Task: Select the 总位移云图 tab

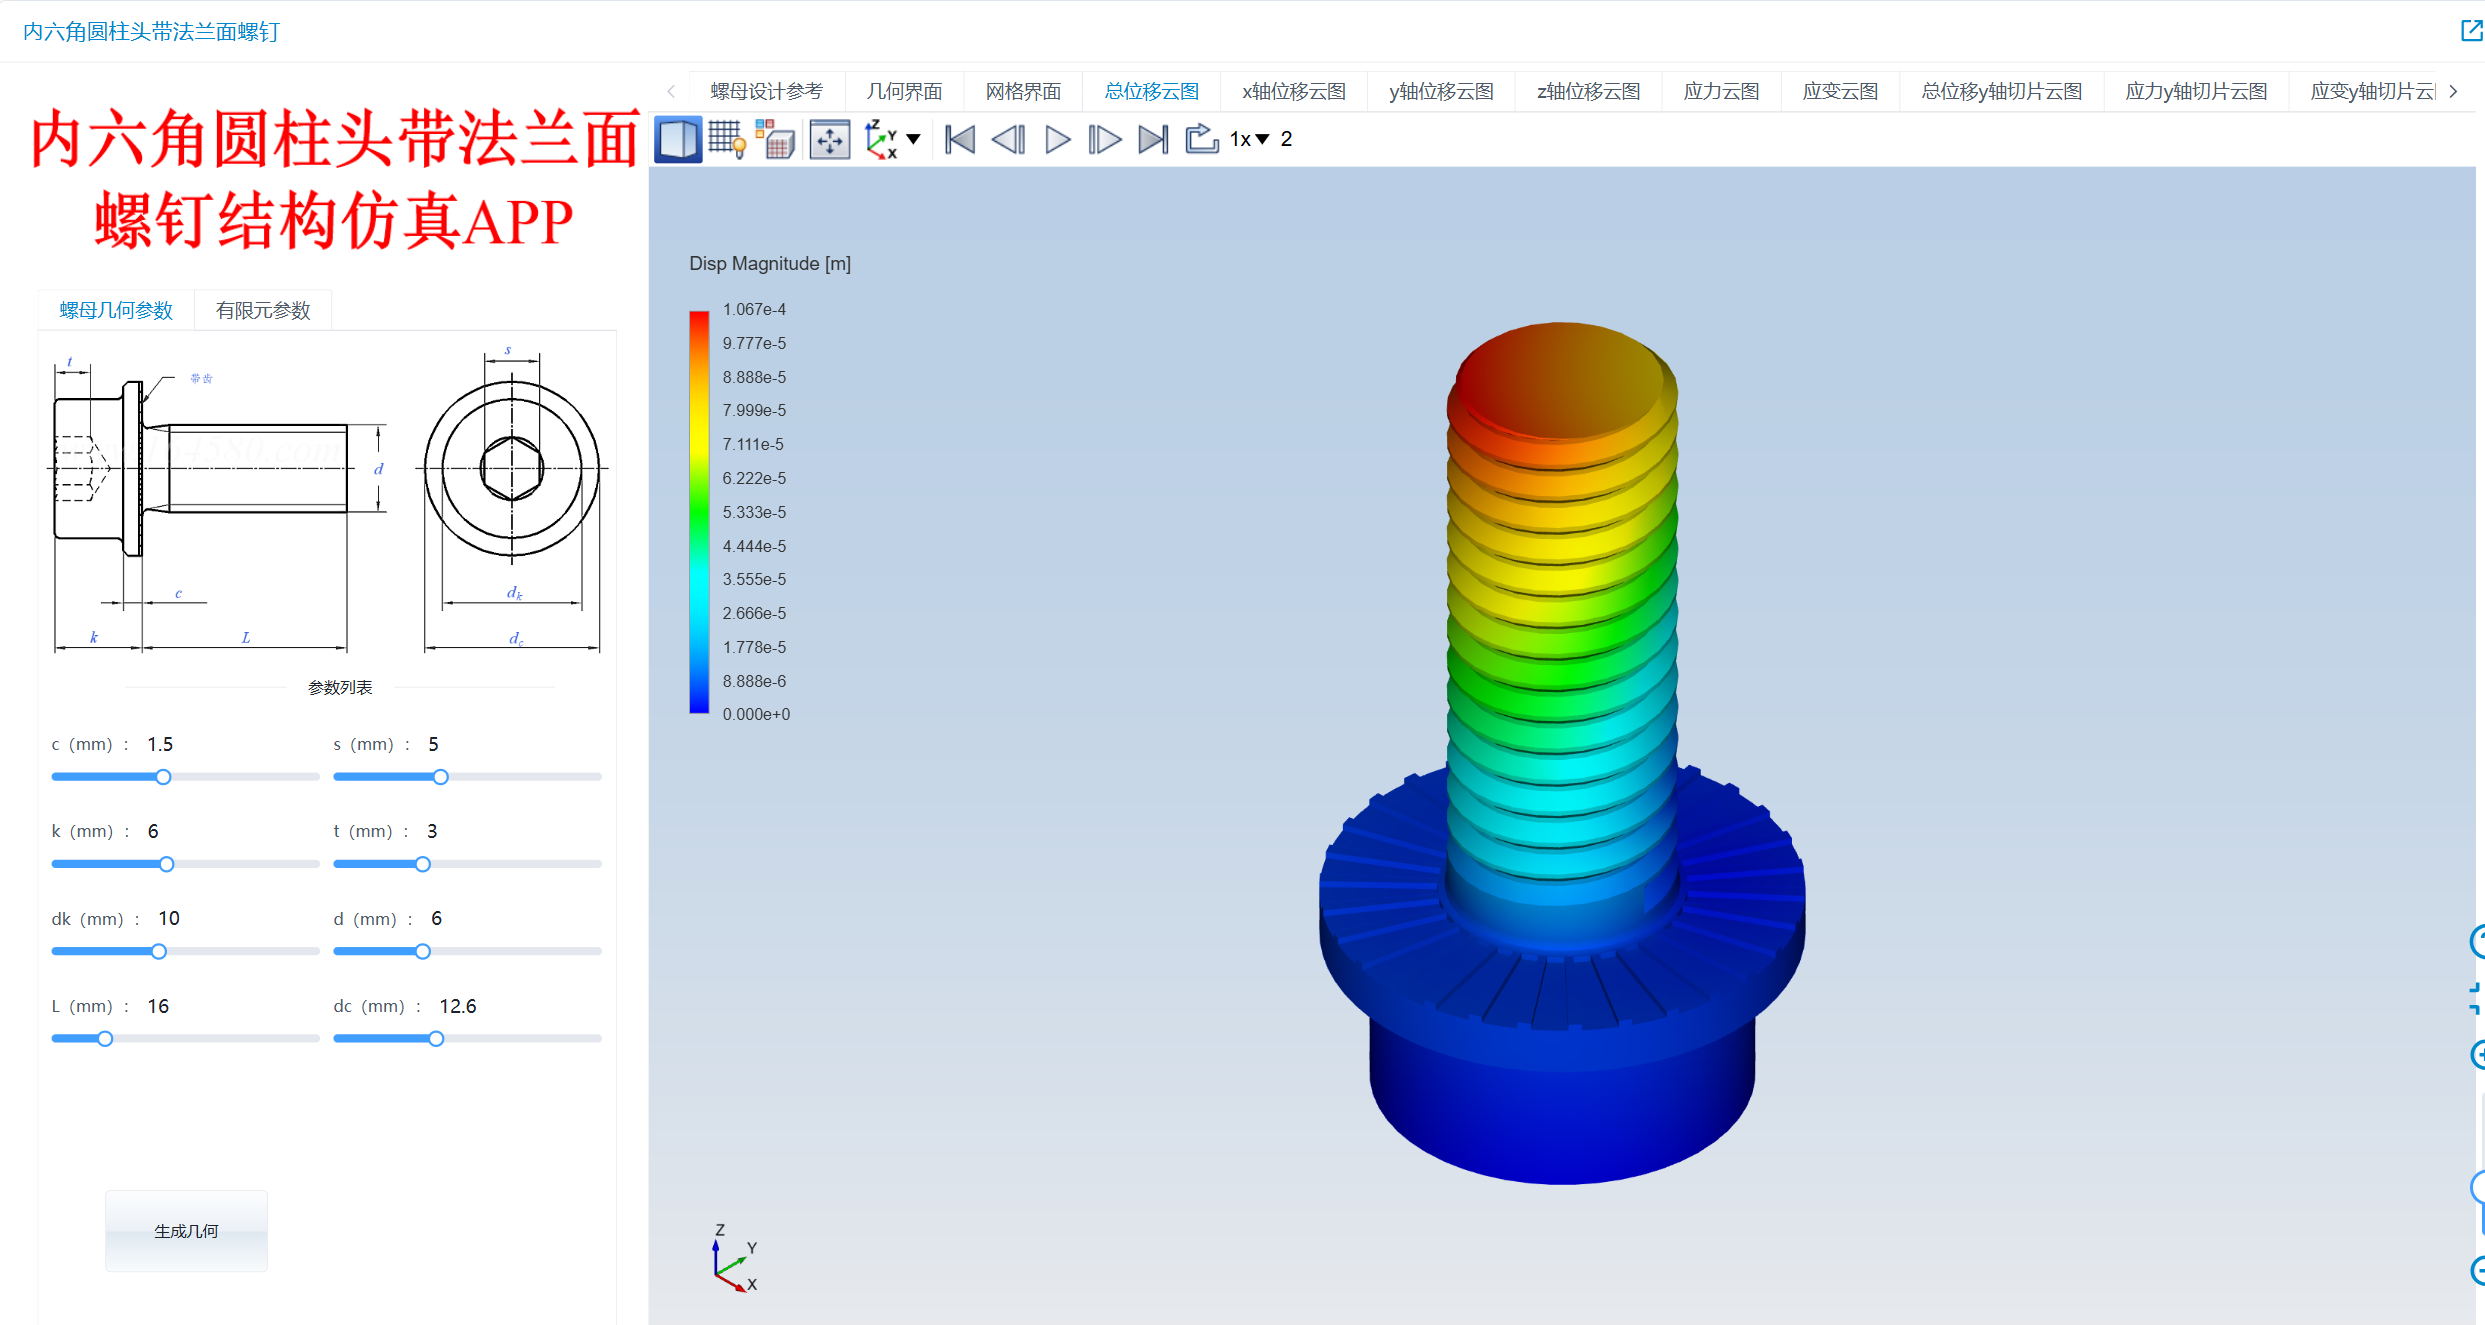Action: point(1151,91)
